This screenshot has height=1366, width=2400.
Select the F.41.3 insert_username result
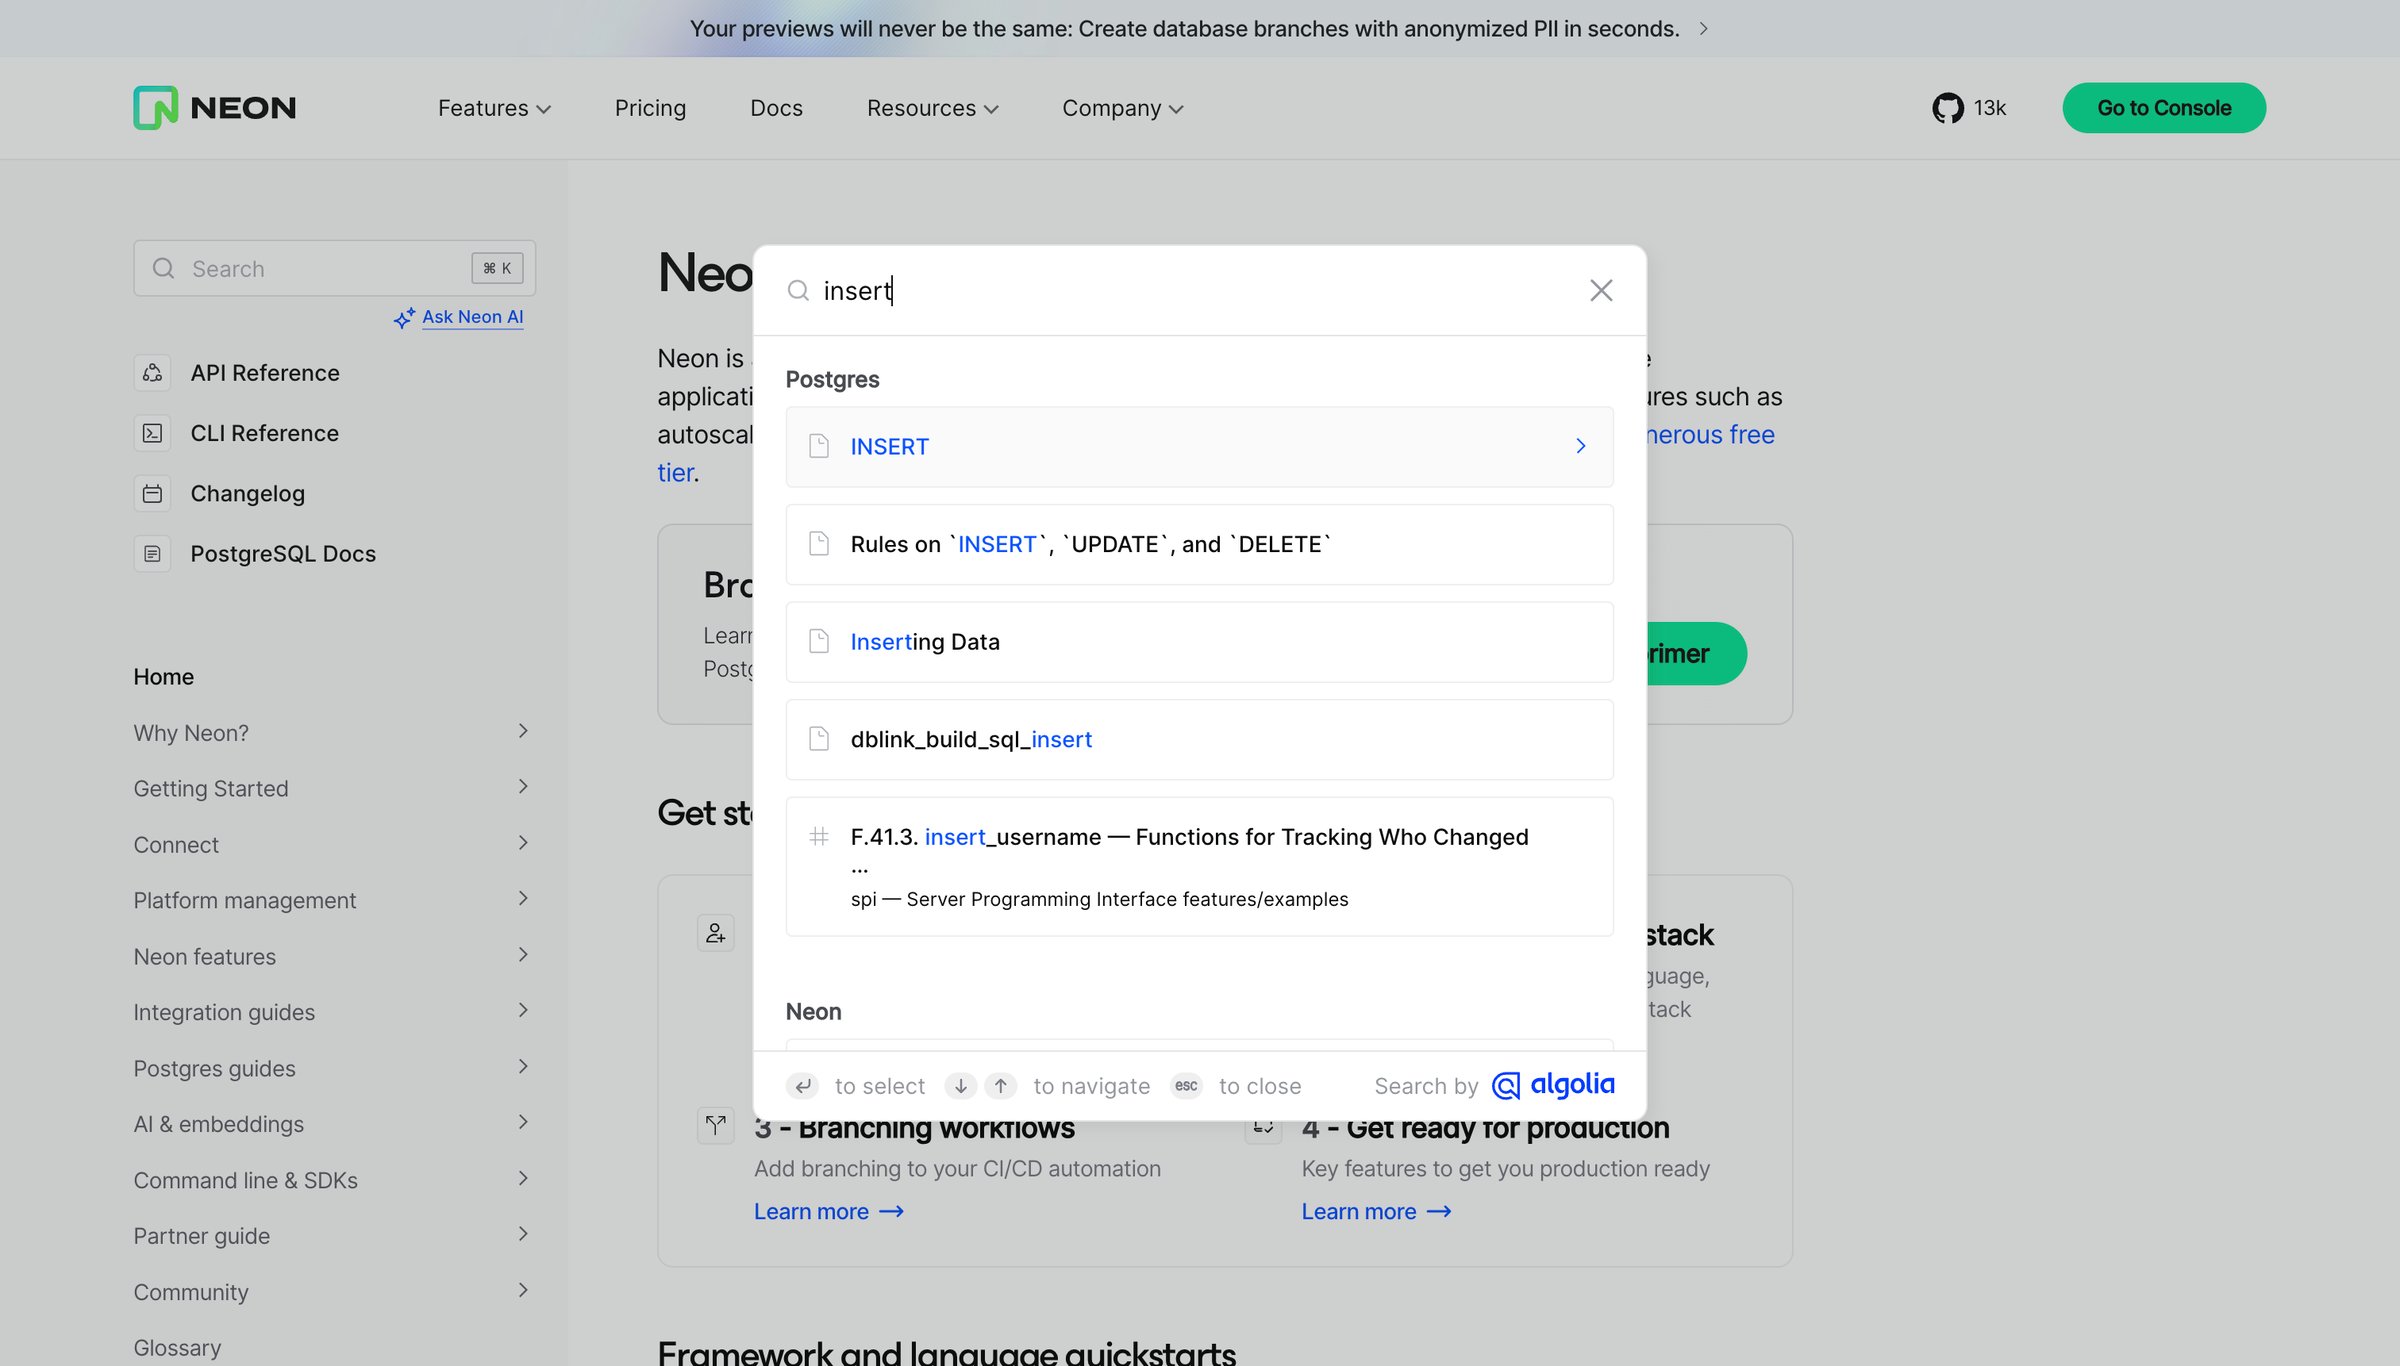(x=1199, y=866)
